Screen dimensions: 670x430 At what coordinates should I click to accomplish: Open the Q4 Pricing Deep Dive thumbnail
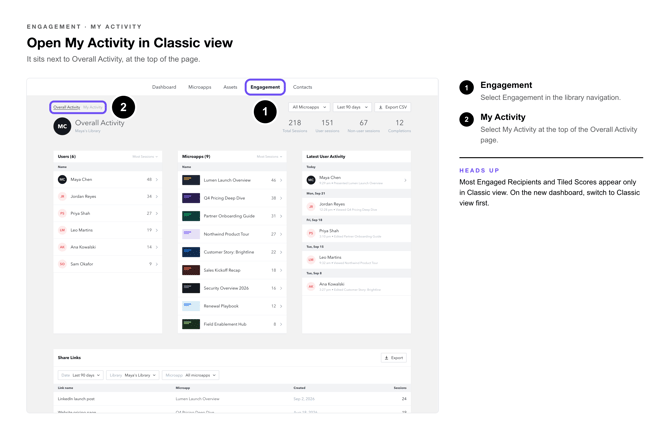(x=191, y=198)
